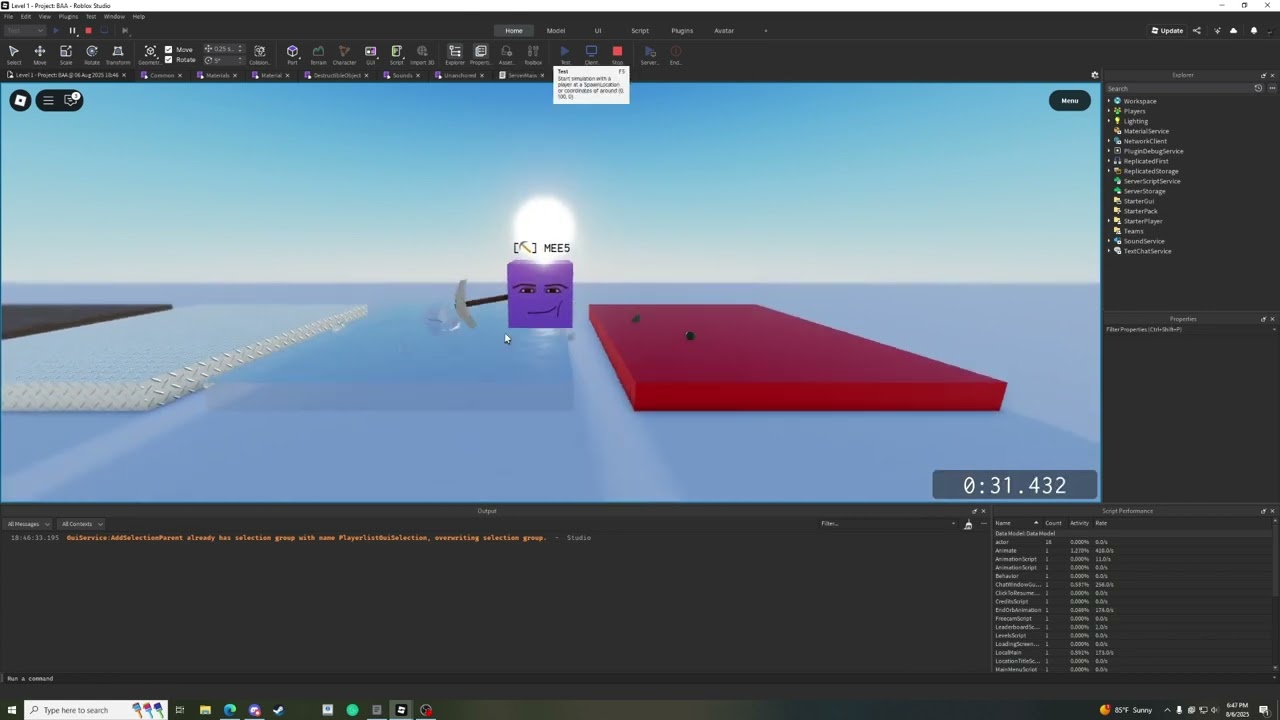Open the Toolbox
This screenshot has height=720, width=1280.
point(533,54)
